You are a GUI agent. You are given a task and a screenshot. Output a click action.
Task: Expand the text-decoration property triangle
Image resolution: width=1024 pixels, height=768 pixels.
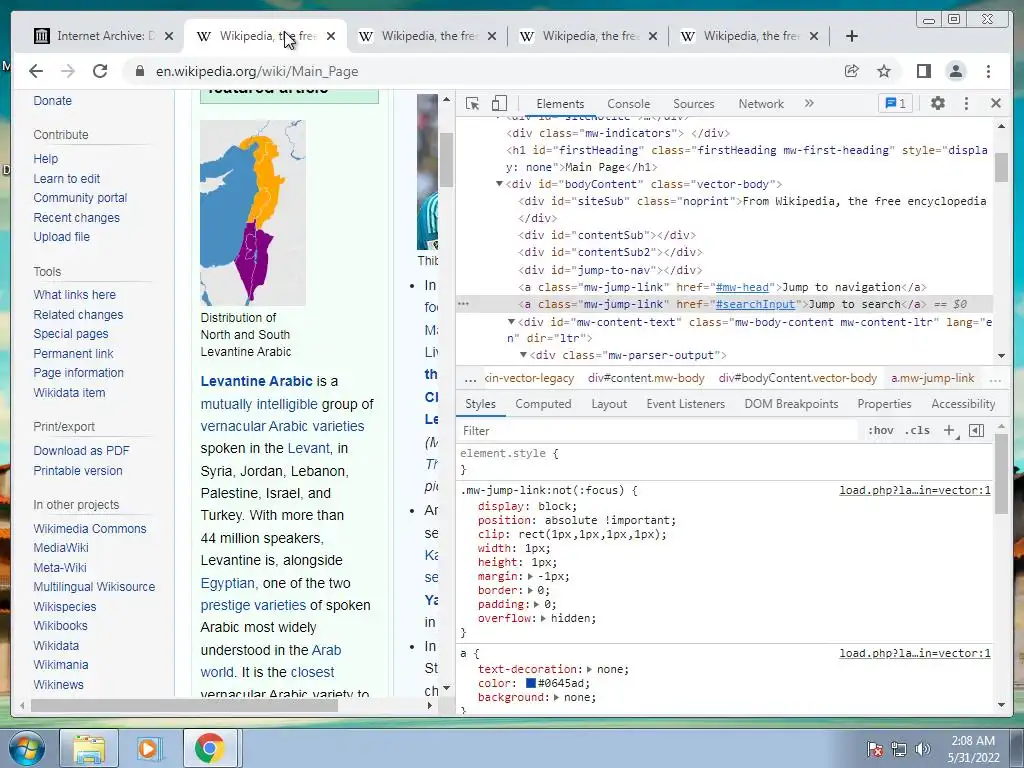589,669
